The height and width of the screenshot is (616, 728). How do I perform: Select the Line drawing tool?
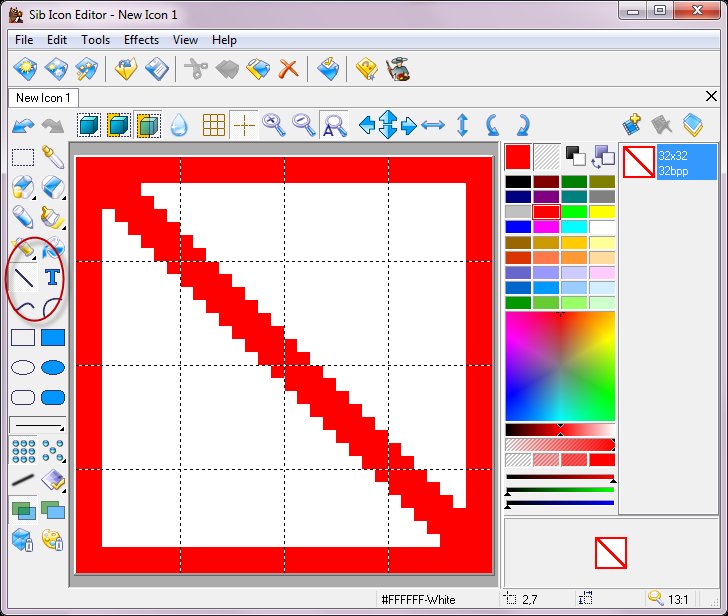[23, 276]
